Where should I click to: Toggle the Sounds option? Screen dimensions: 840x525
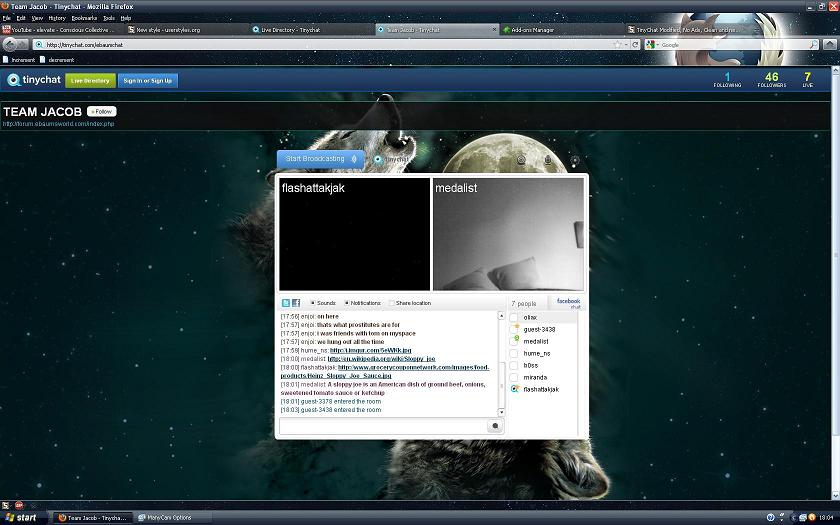click(x=322, y=303)
